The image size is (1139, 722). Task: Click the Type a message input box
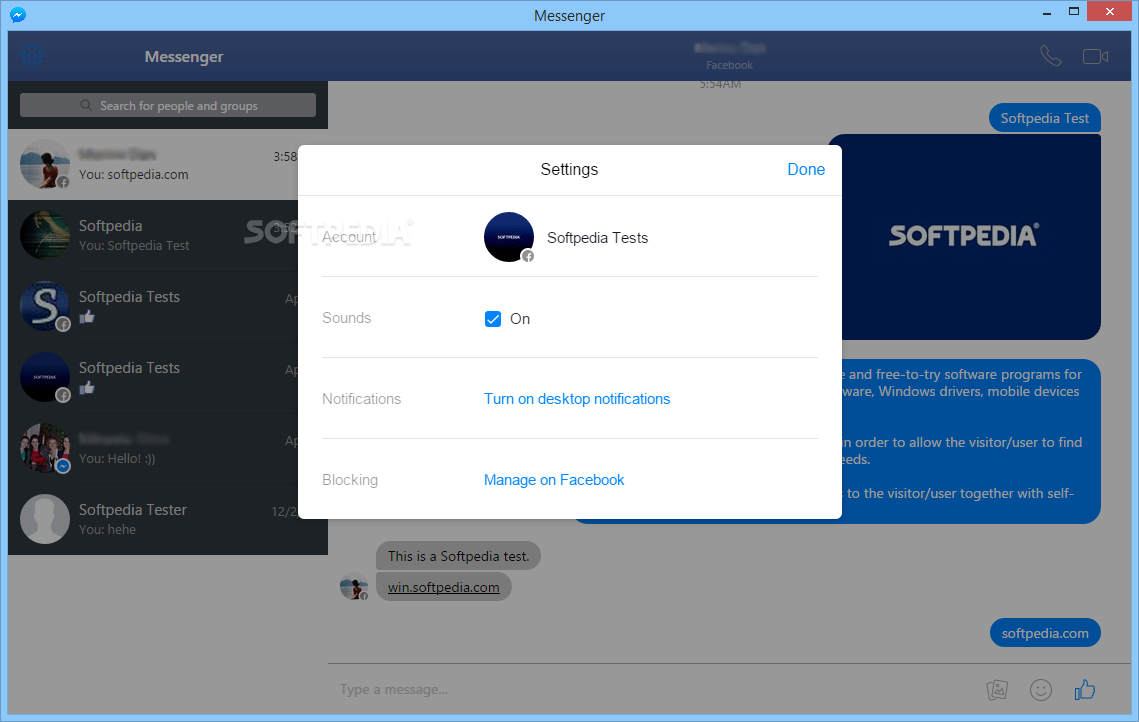coord(654,689)
